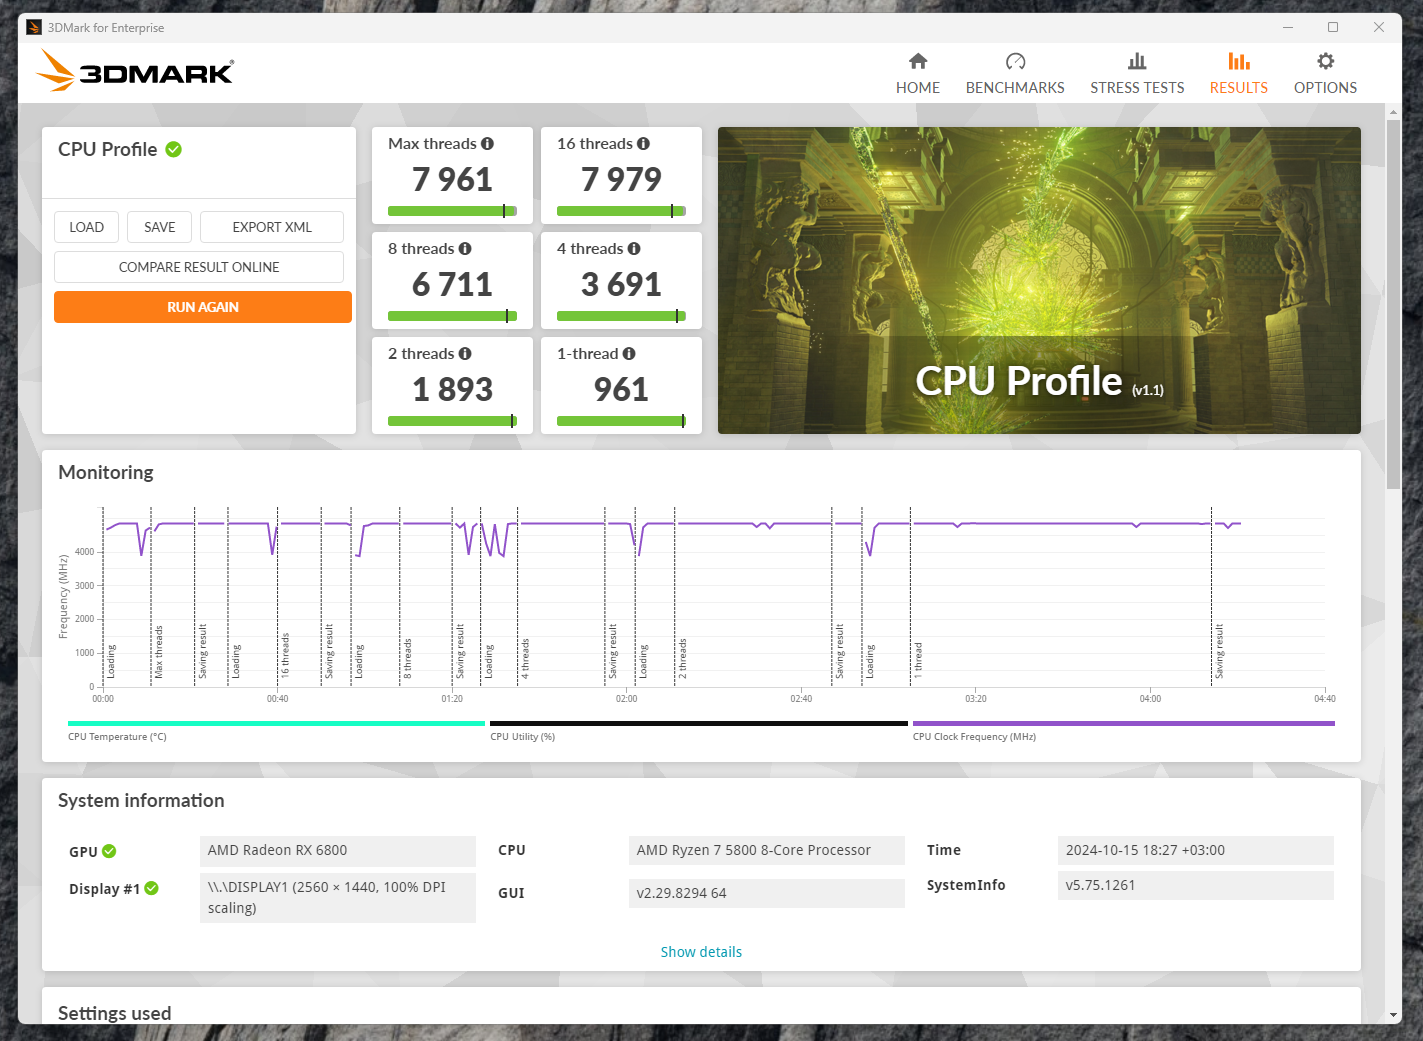The image size is (1423, 1041).
Task: Click the LOAD button
Action: click(87, 227)
